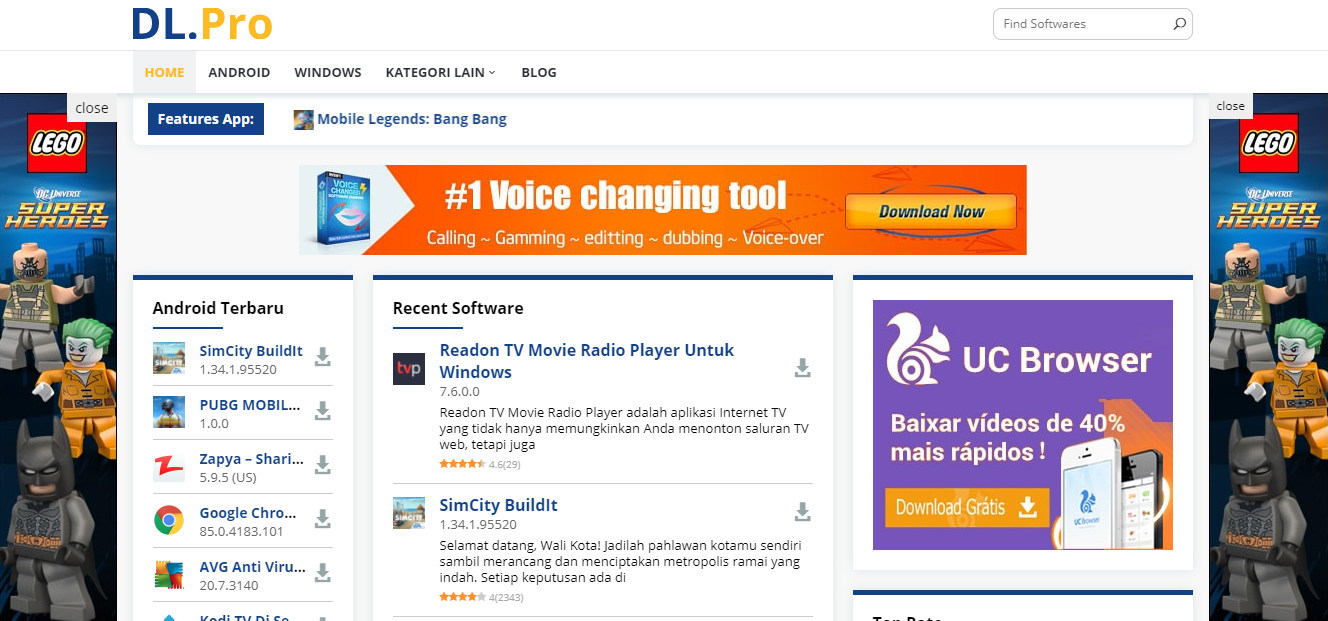This screenshot has width=1328, height=621.
Task: Click version text 85.0.4183.101
Action: coord(241,531)
